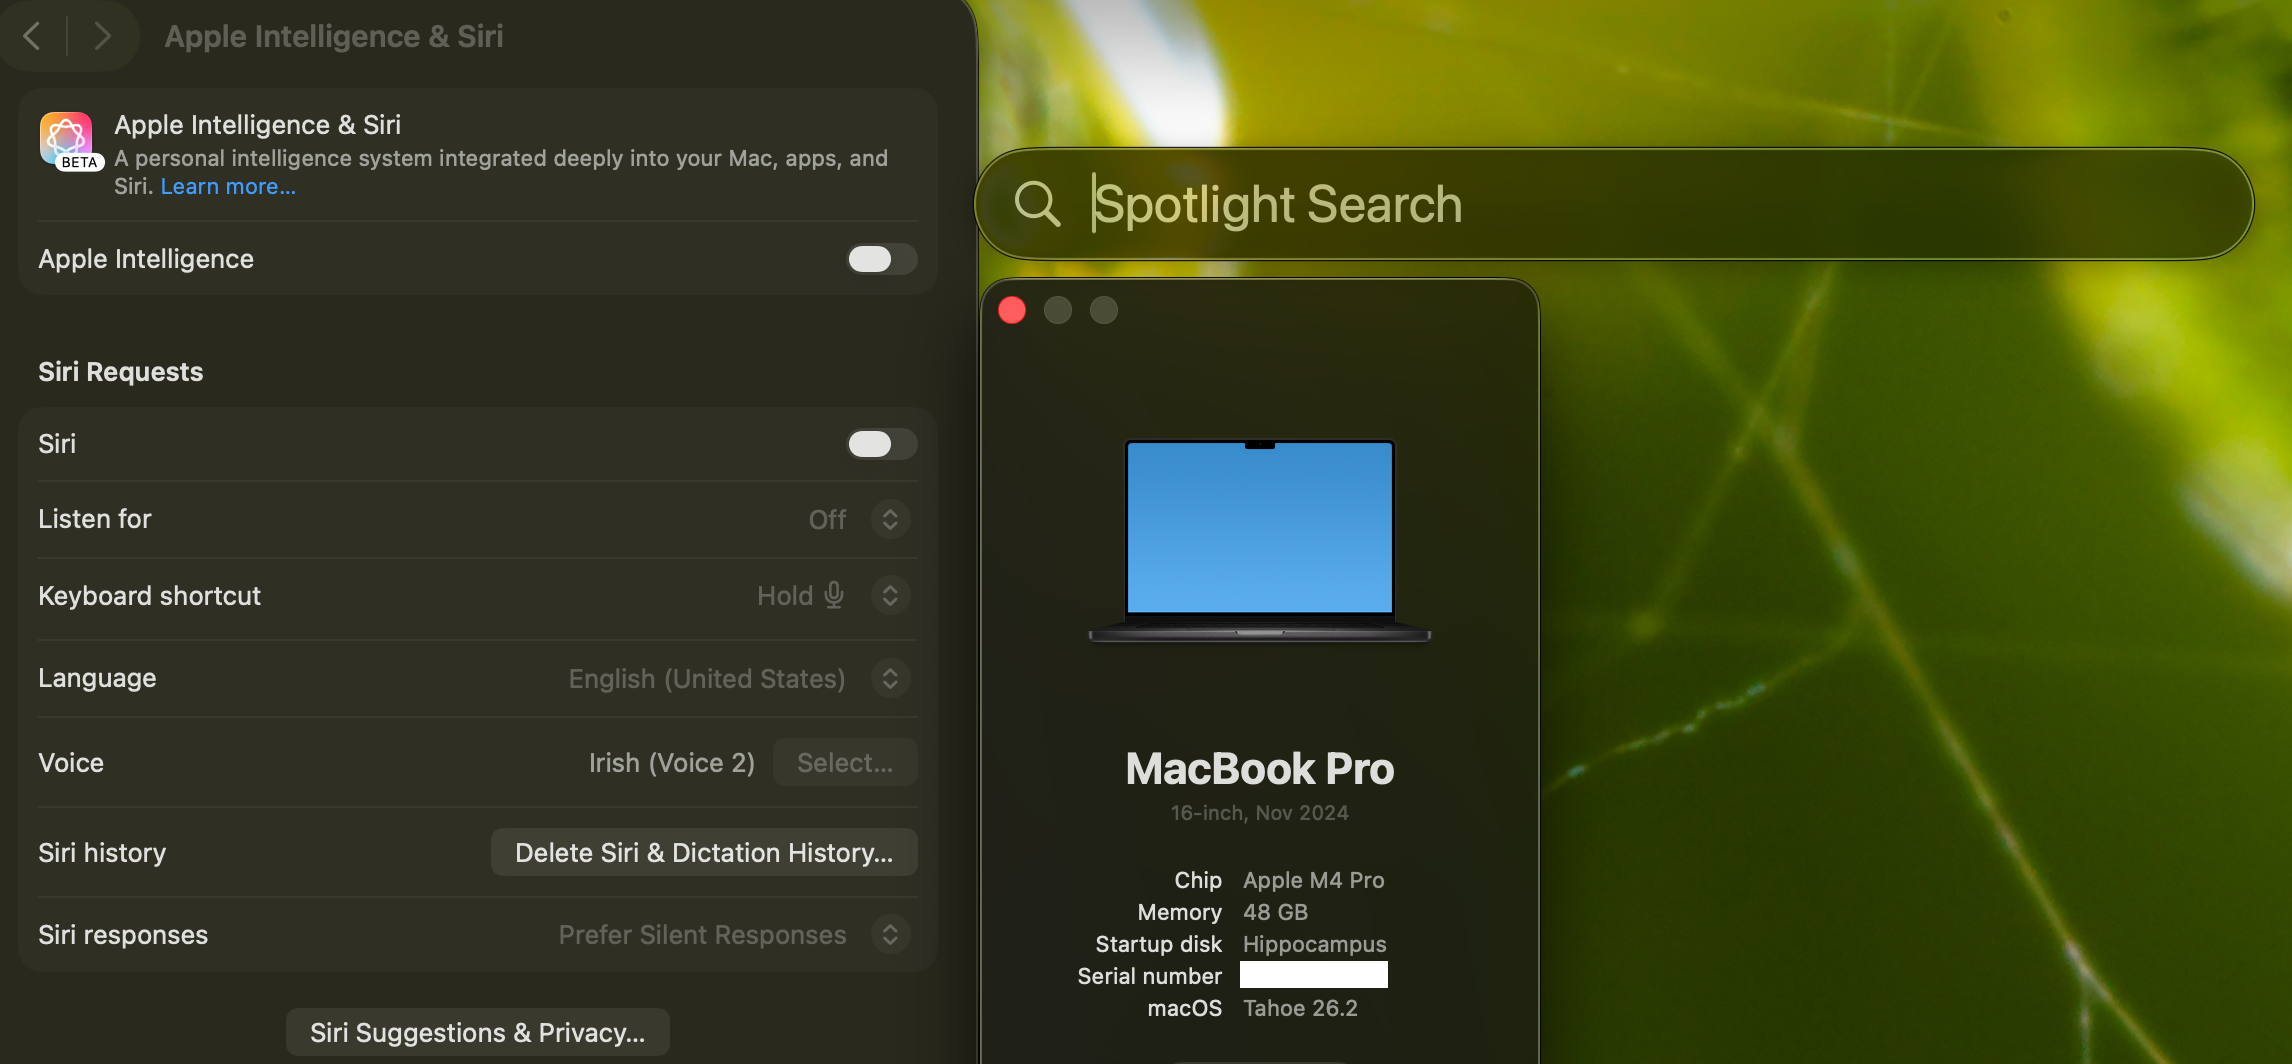Open the Language dropdown
This screenshot has width=2292, height=1064.
890,679
